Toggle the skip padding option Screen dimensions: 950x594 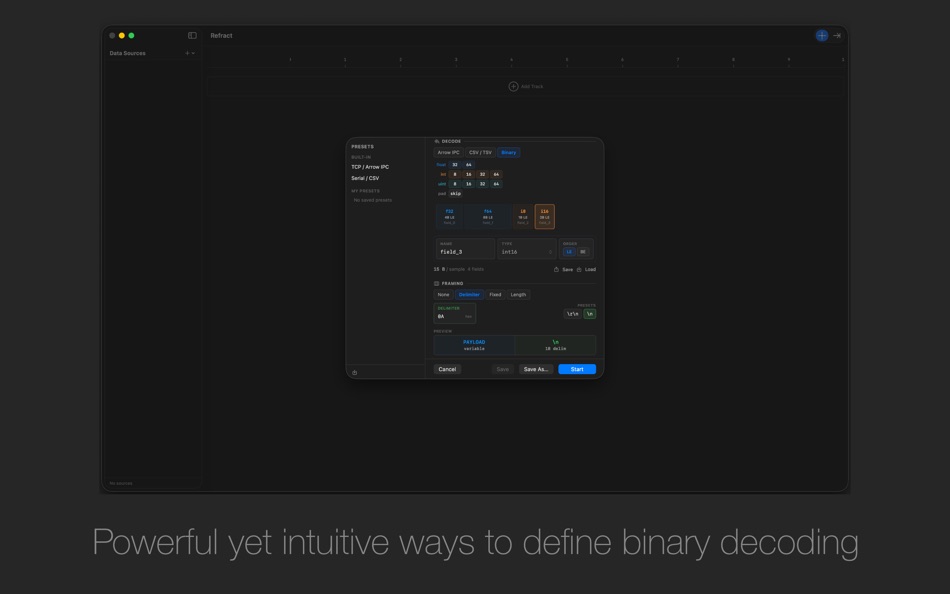click(455, 194)
